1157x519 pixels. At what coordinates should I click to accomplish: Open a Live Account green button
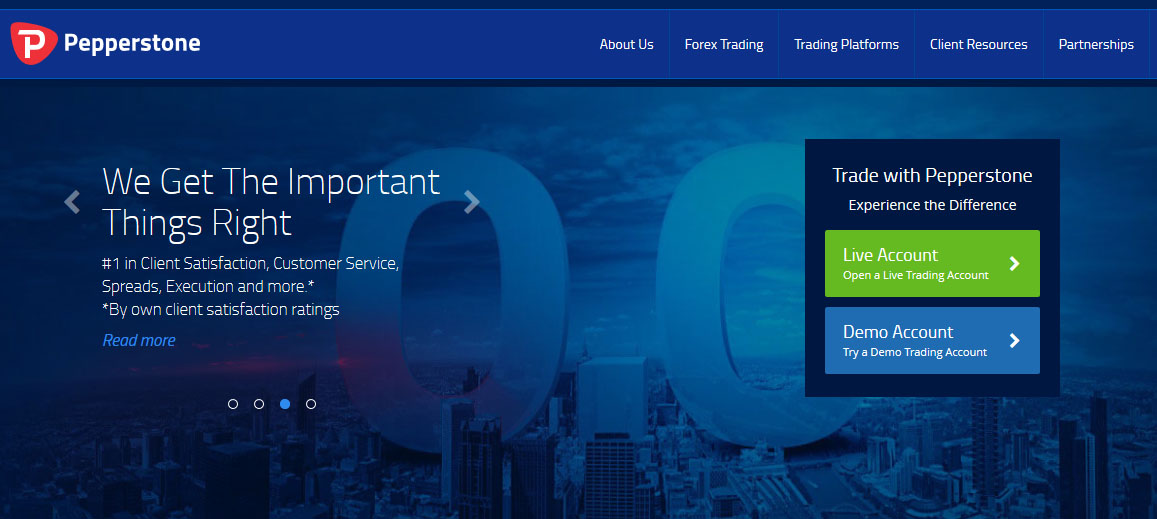point(932,264)
